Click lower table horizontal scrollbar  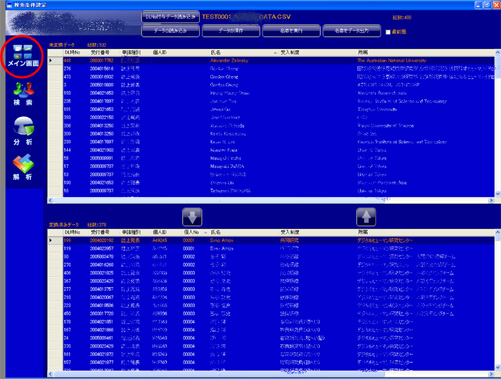271,374
